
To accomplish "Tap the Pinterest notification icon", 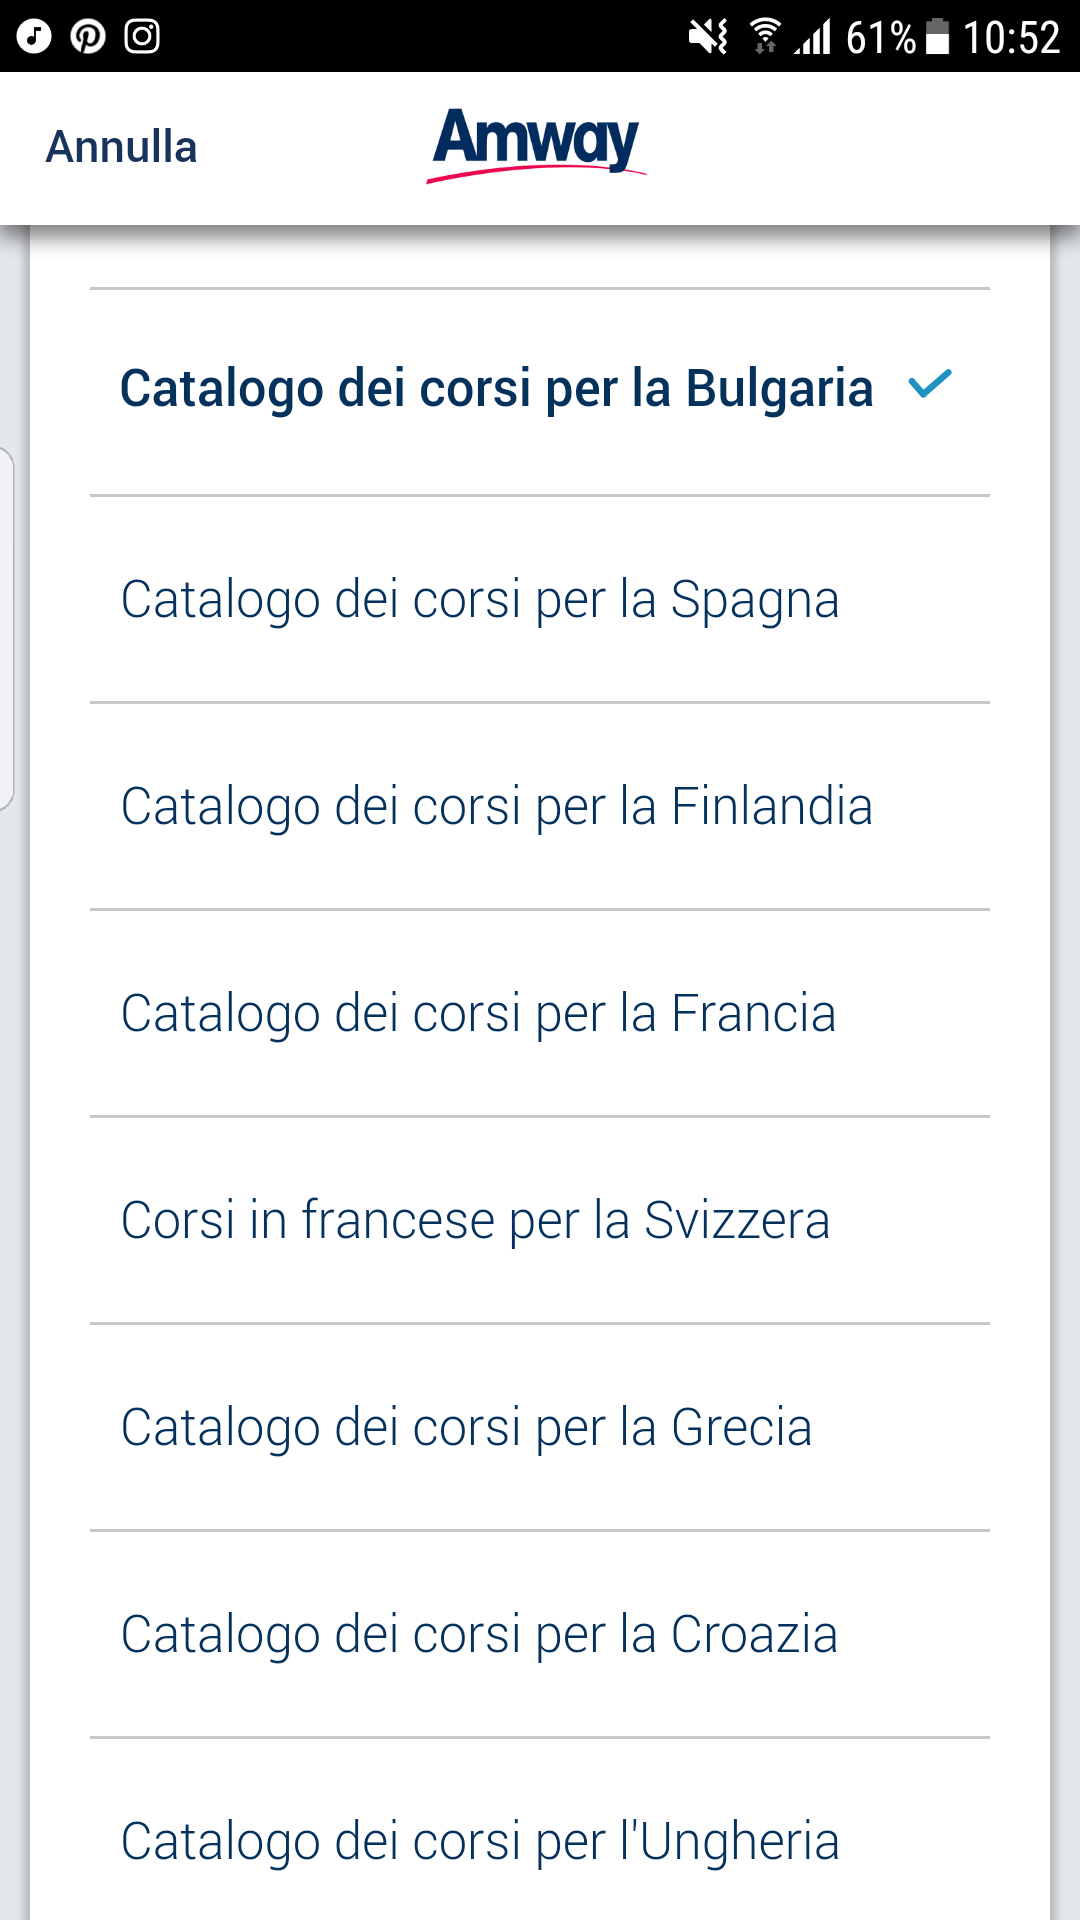I will pyautogui.click(x=88, y=37).
